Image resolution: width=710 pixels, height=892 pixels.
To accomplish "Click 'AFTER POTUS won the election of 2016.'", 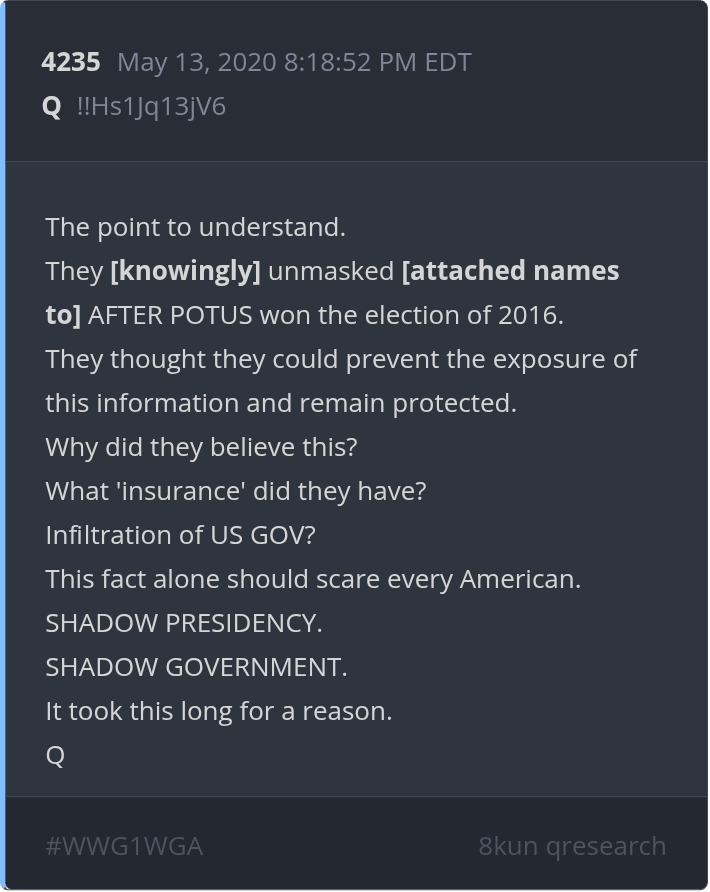I will point(326,315).
